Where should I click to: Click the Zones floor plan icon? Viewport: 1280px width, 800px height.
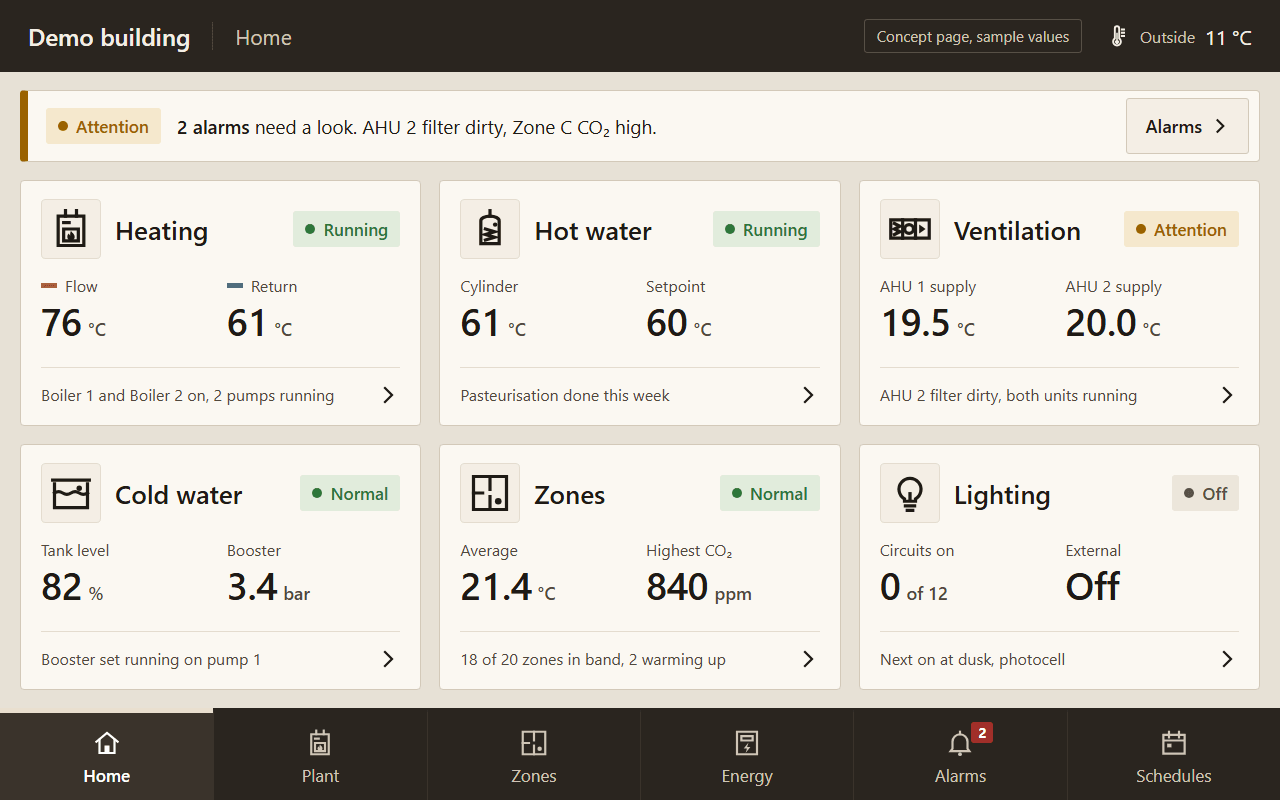click(490, 493)
